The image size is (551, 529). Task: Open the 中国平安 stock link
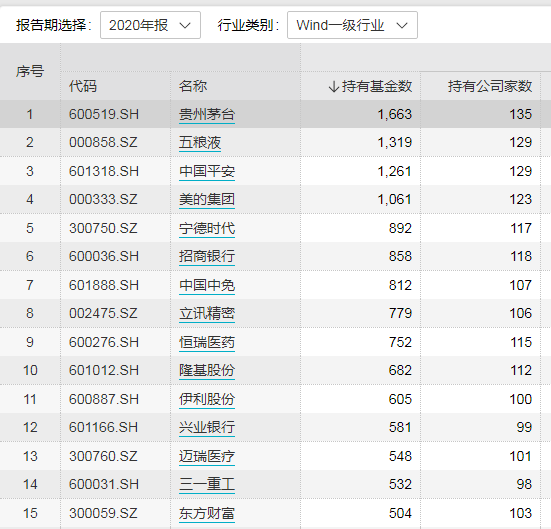click(207, 172)
